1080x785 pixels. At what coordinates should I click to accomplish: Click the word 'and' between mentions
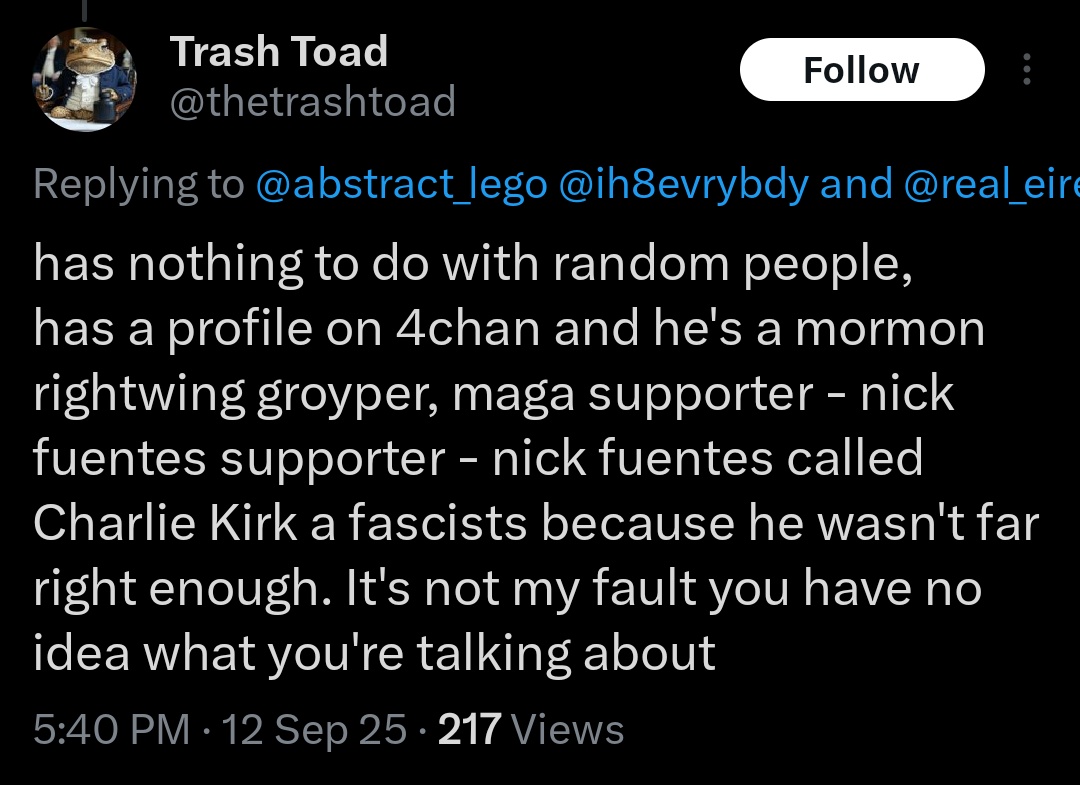(856, 185)
